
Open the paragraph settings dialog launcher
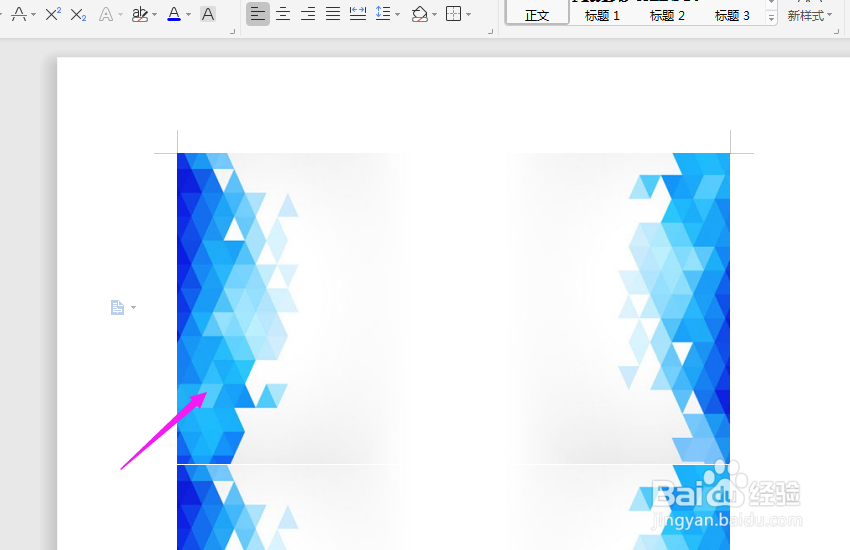click(491, 32)
